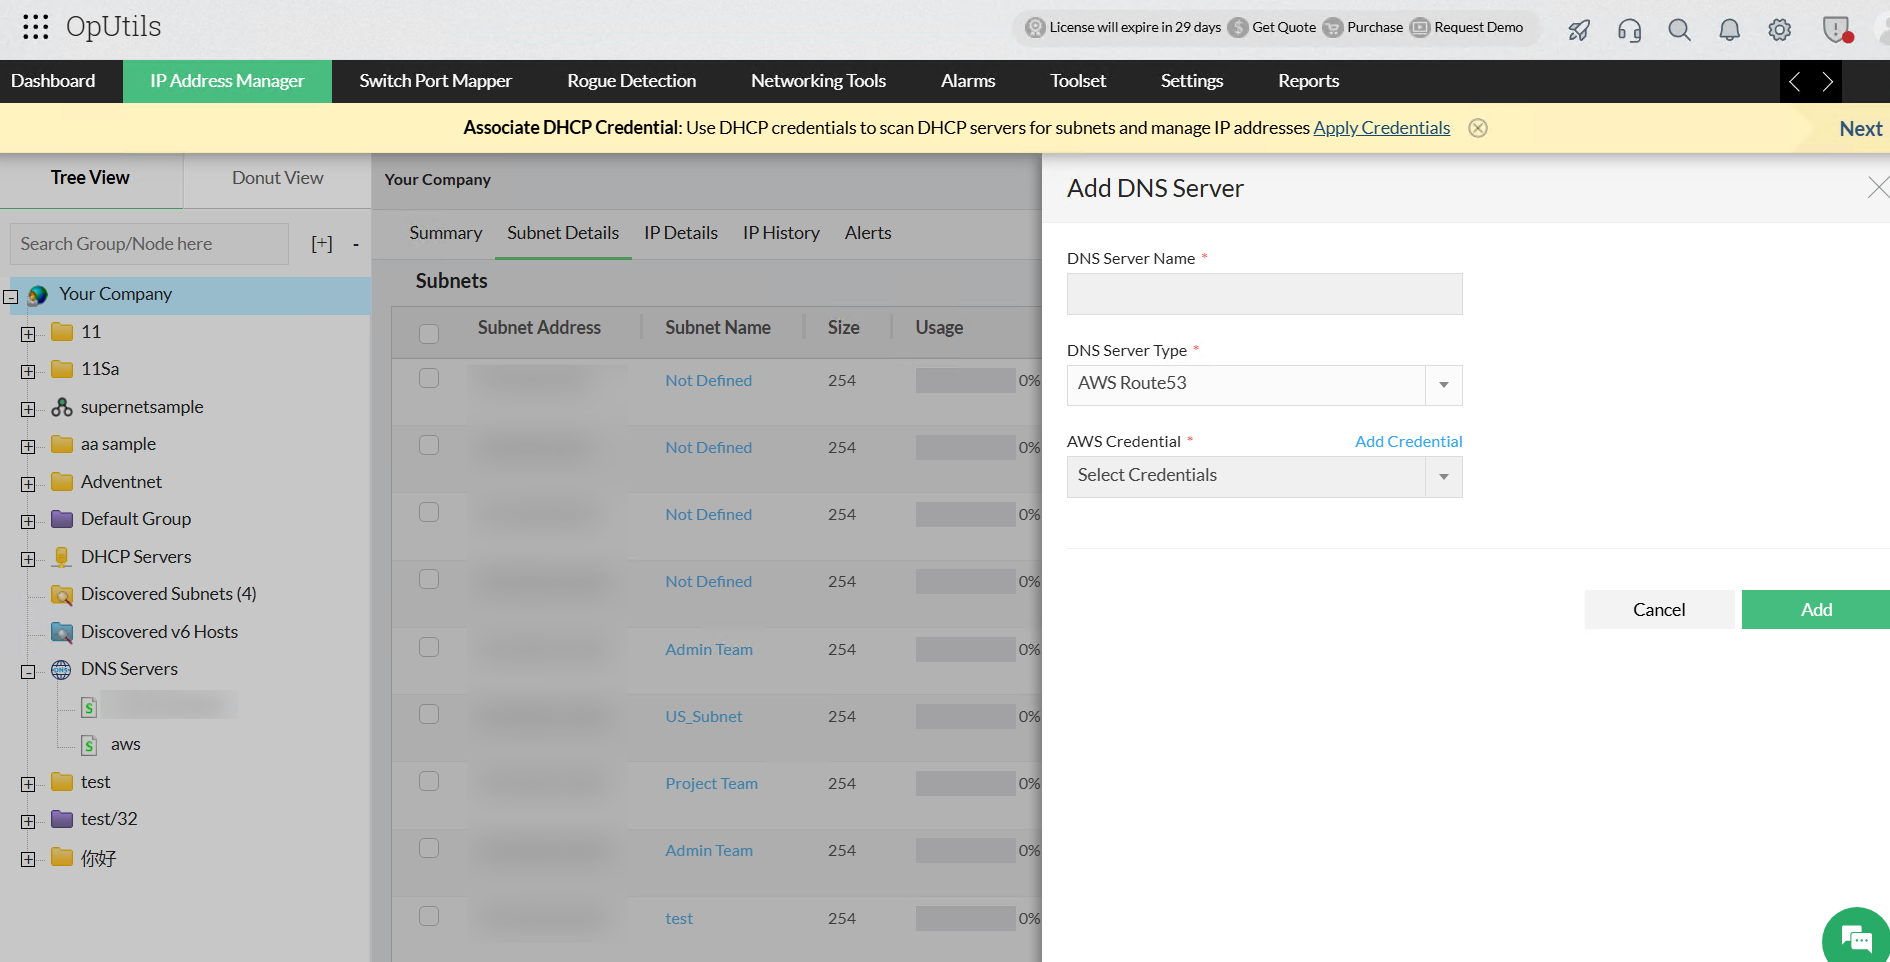Image resolution: width=1890 pixels, height=962 pixels.
Task: Check the fourth Not Defined subnet row
Action: point(429,579)
